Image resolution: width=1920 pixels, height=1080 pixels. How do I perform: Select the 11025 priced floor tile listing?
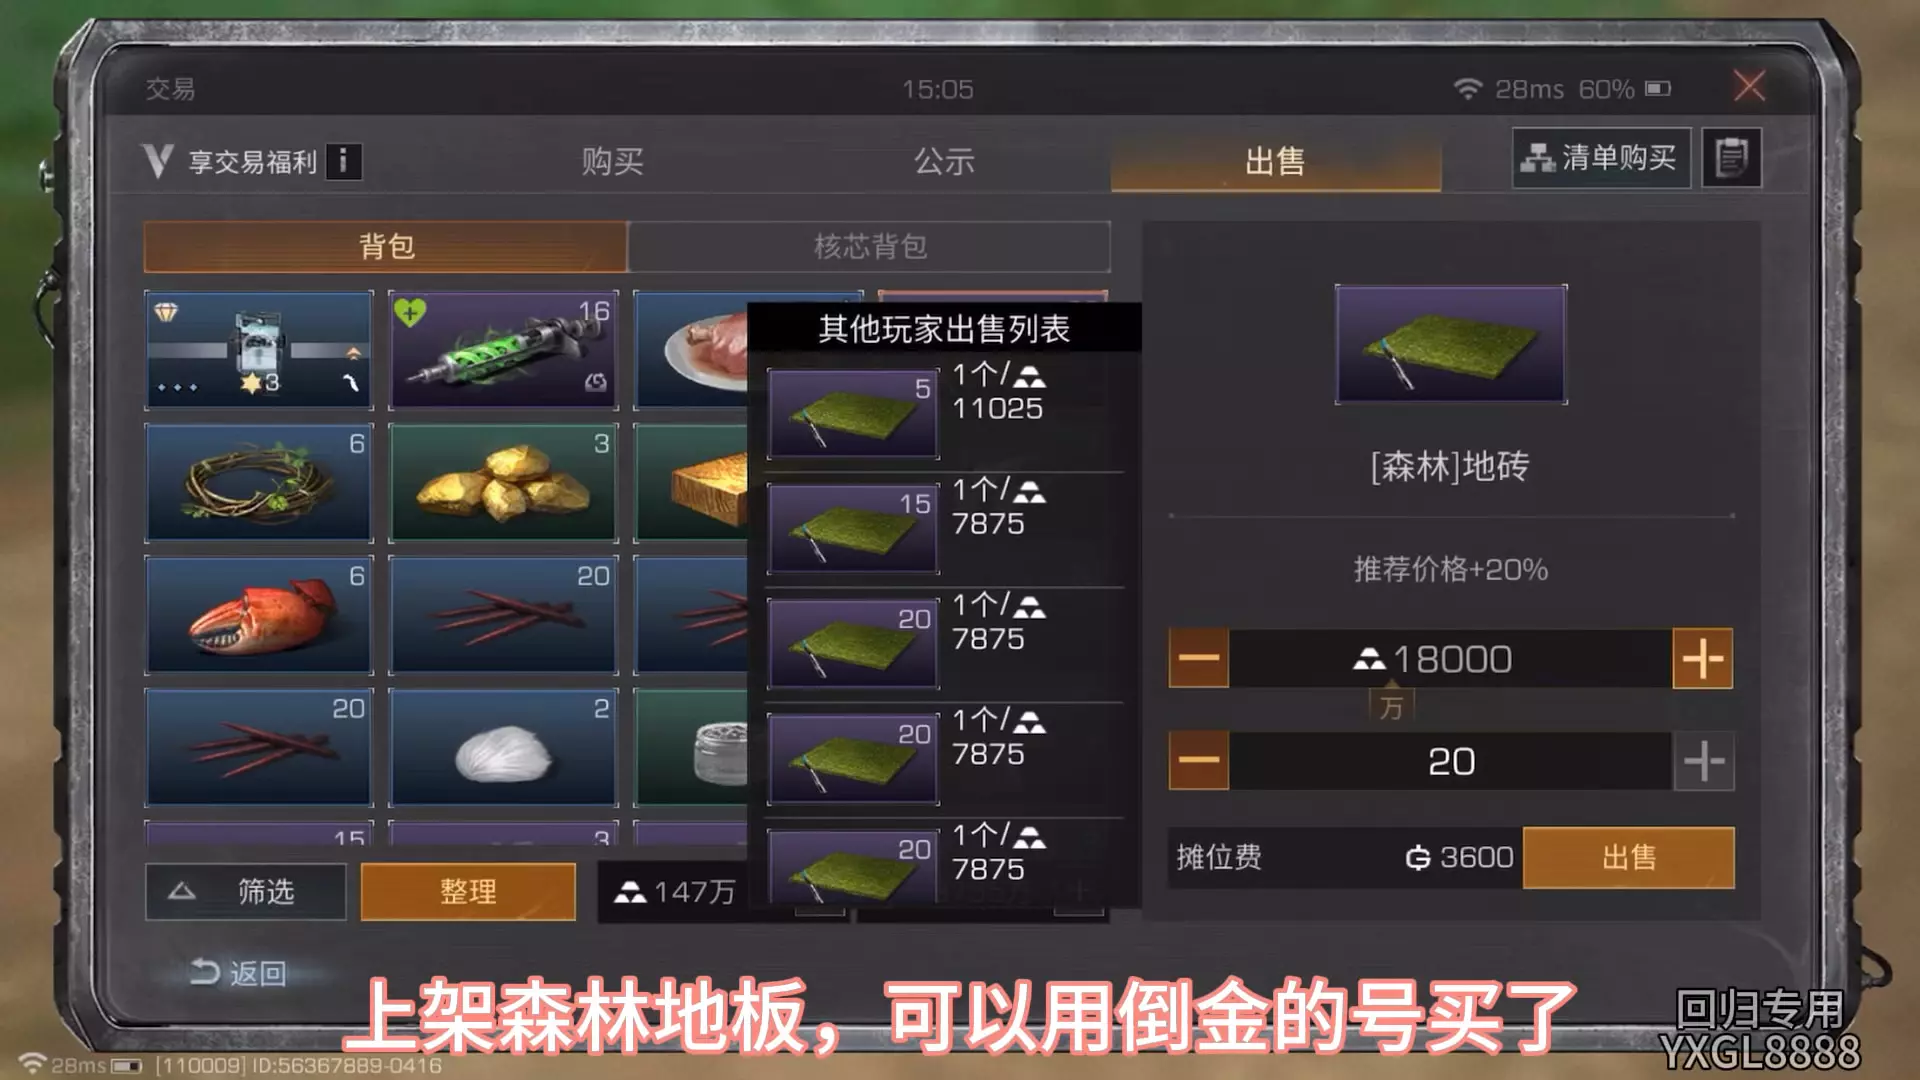point(945,412)
